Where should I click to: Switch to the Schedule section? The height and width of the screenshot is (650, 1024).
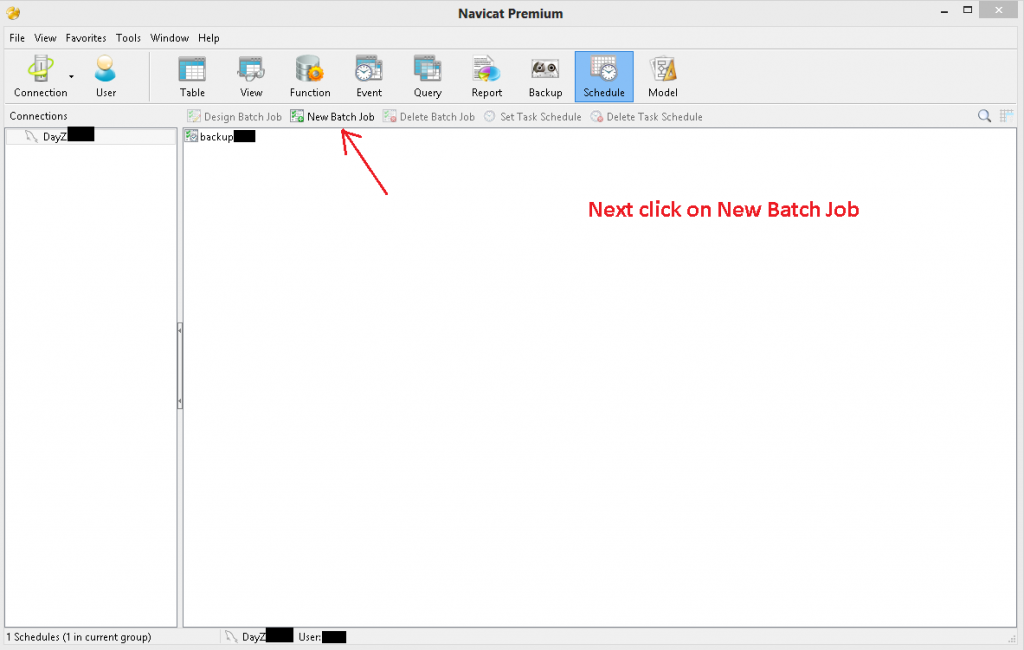pos(604,77)
